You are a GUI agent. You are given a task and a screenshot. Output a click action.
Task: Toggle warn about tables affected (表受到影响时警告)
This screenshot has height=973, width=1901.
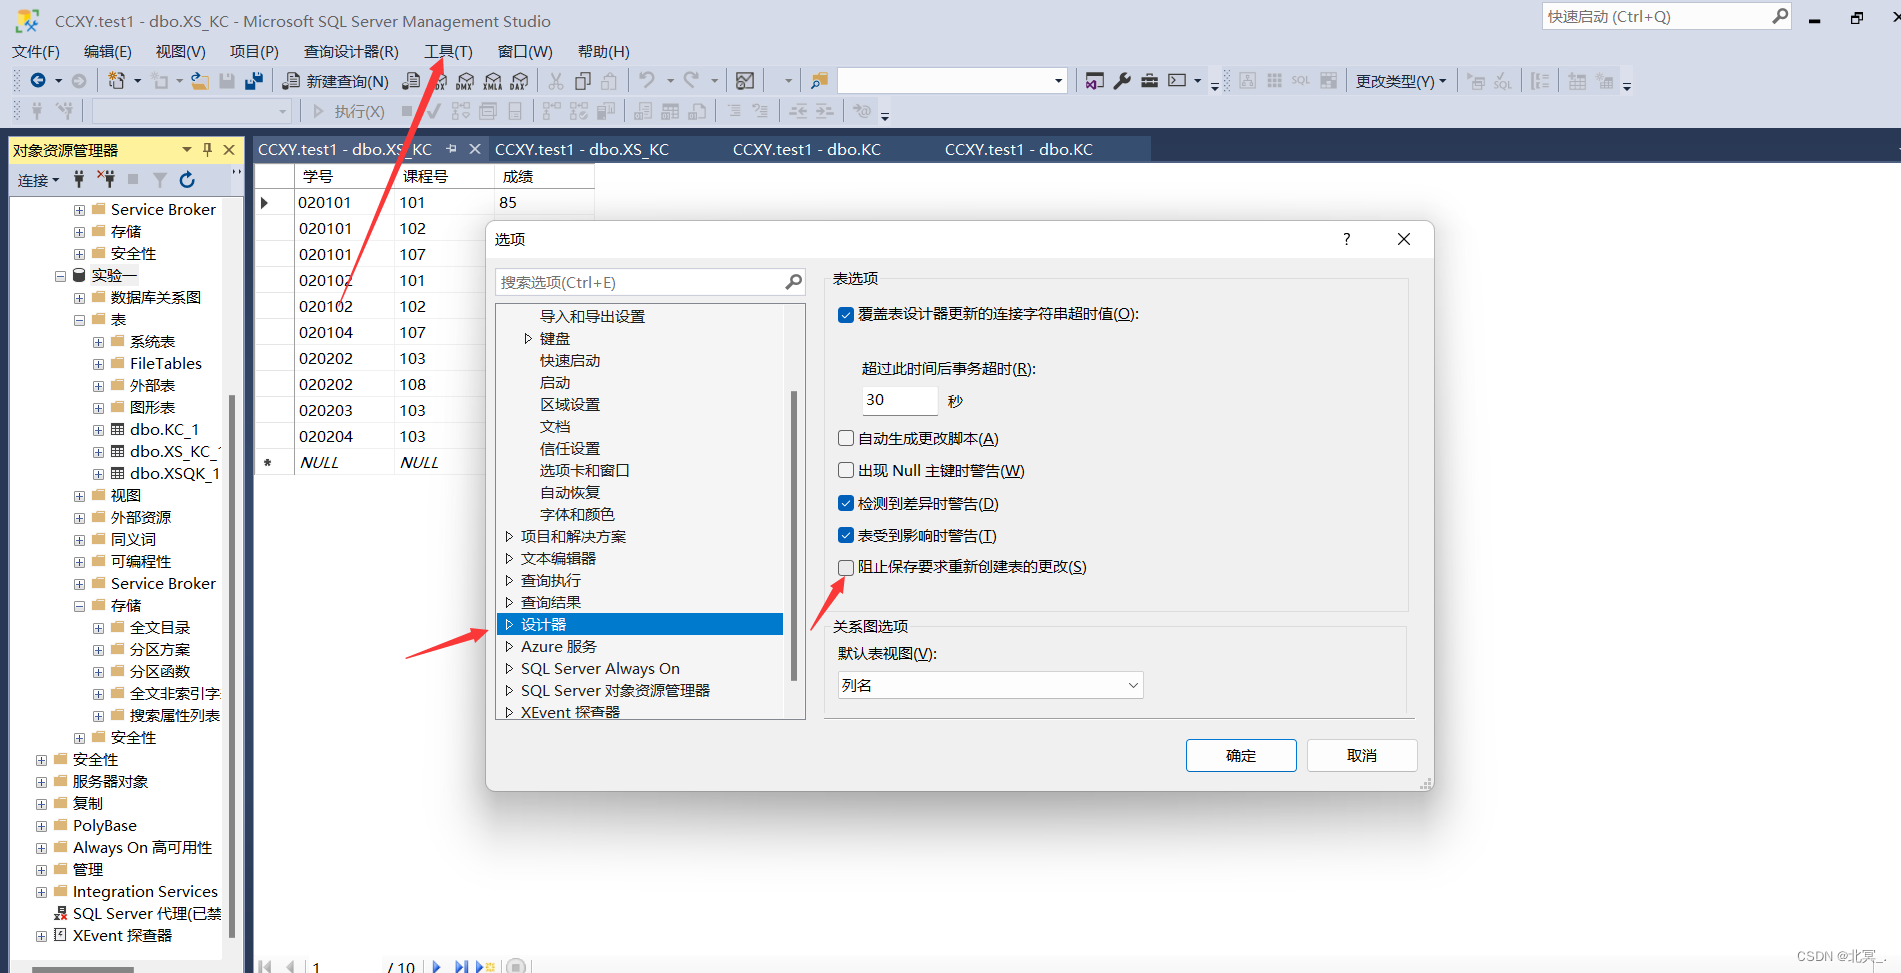pos(846,535)
